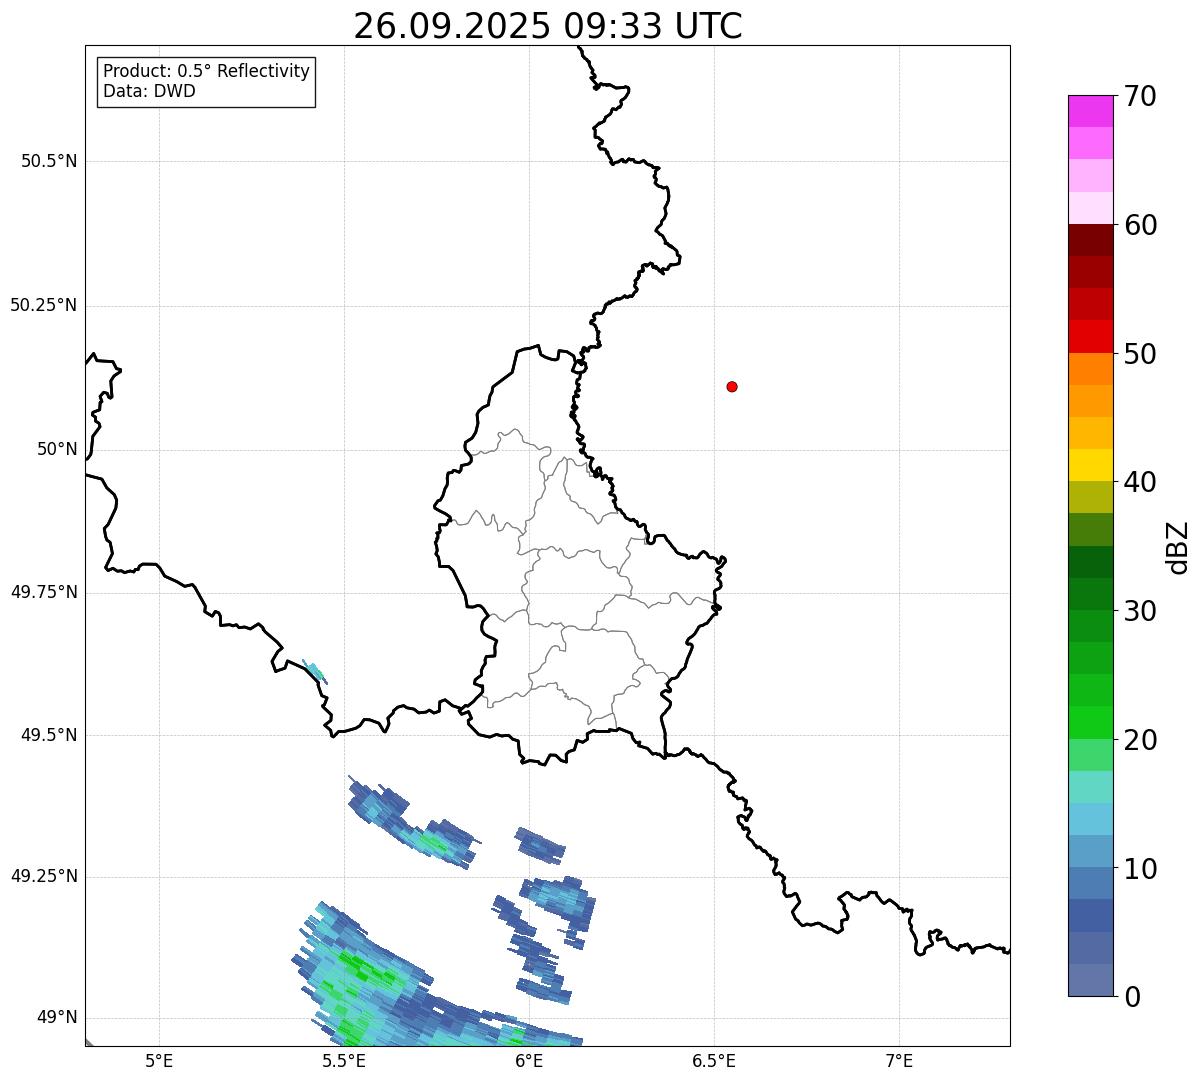Click the 50°N latitude label

[57, 449]
